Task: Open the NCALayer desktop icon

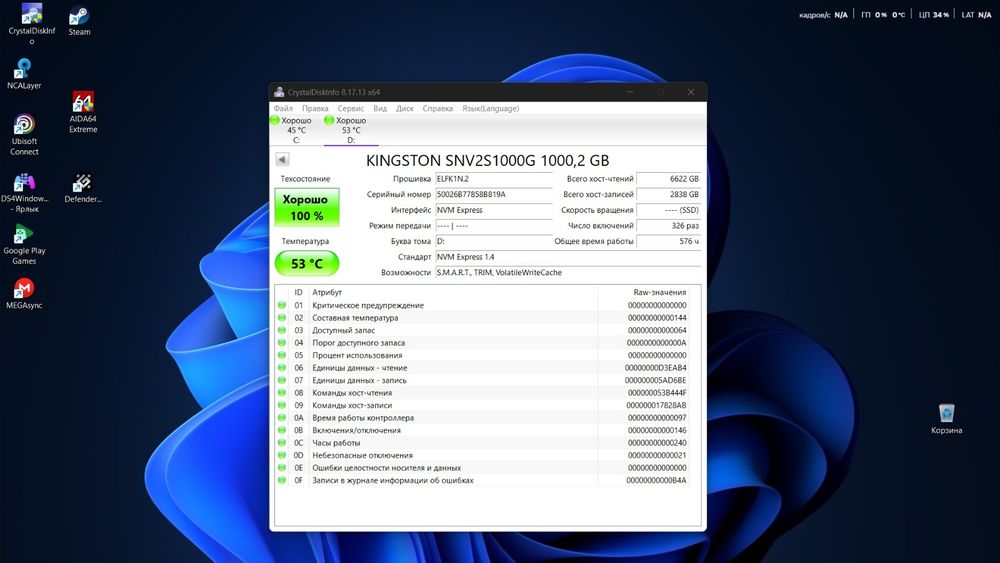Action: click(x=24, y=73)
